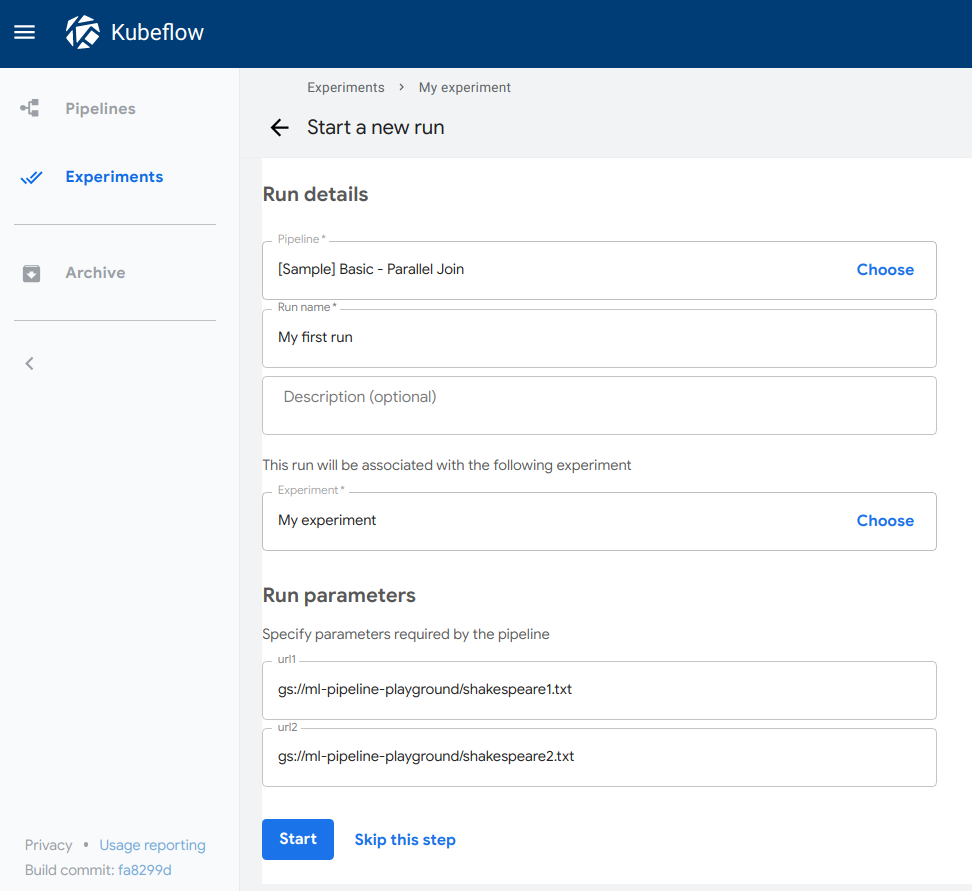Choose a different pipeline
972x891 pixels.
885,270
